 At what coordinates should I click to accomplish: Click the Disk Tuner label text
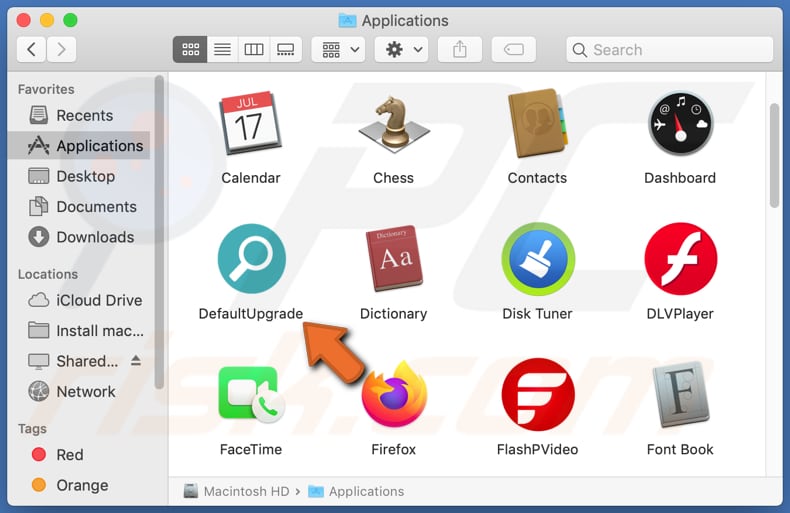(x=538, y=314)
